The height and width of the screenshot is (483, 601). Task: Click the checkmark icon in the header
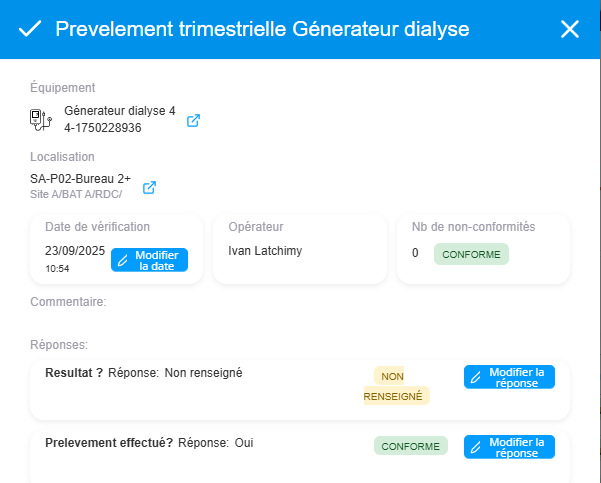[30, 28]
